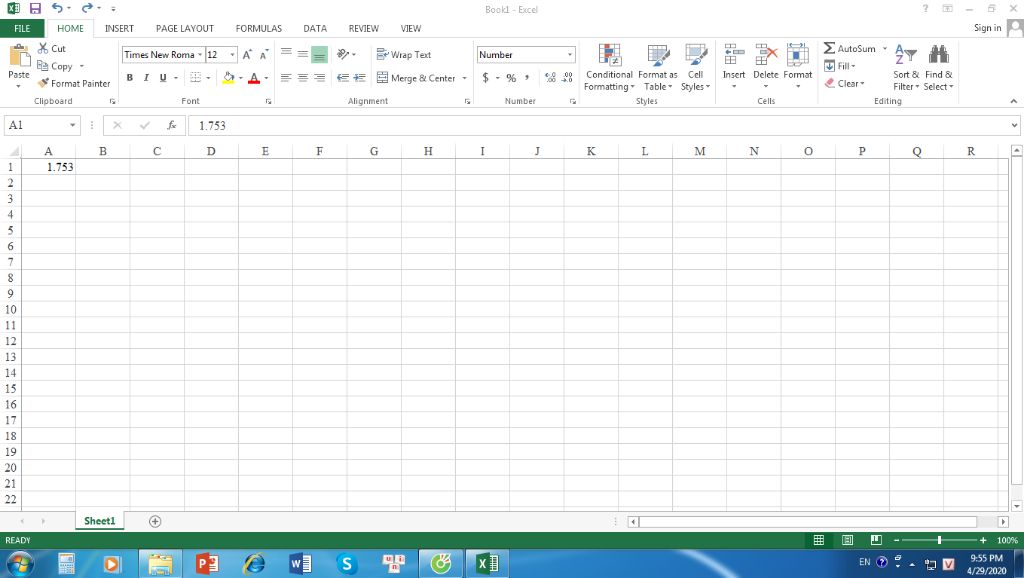Click the Paste icon
Image resolution: width=1024 pixels, height=578 pixels.
click(x=19, y=57)
